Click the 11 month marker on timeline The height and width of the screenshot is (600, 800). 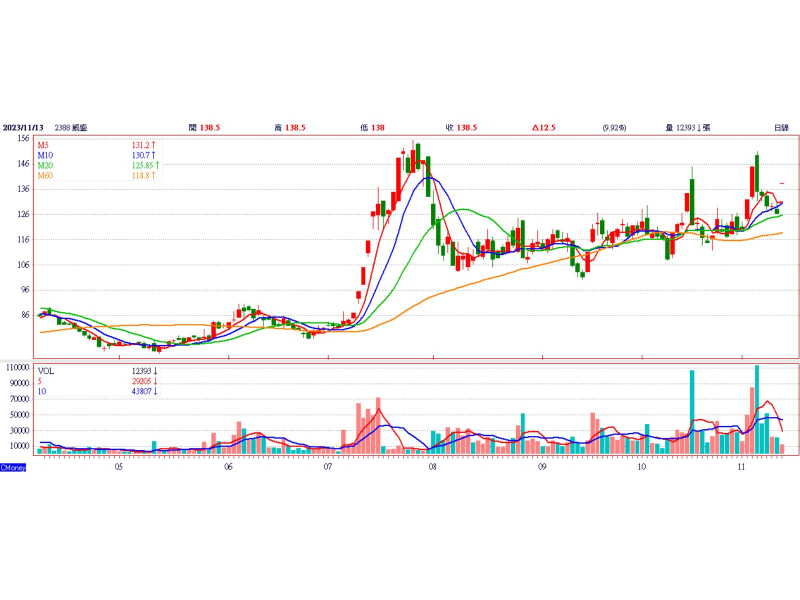tap(741, 466)
